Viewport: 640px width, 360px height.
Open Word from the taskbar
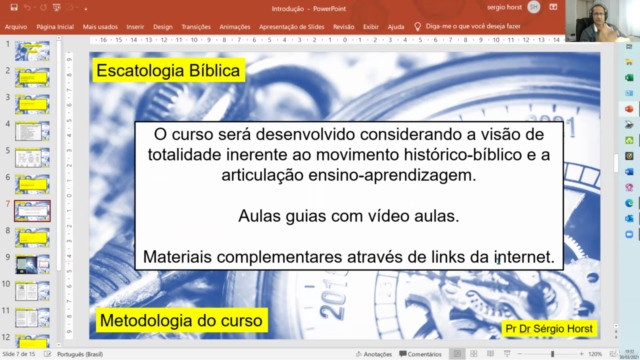629,172
